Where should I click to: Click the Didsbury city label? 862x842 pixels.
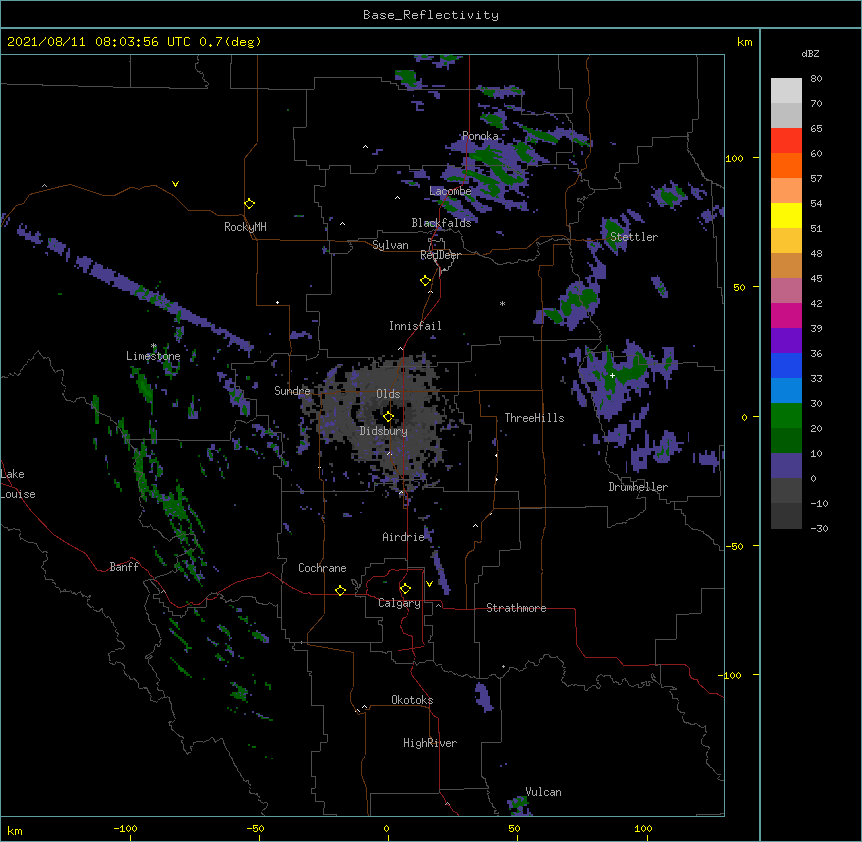tap(384, 431)
